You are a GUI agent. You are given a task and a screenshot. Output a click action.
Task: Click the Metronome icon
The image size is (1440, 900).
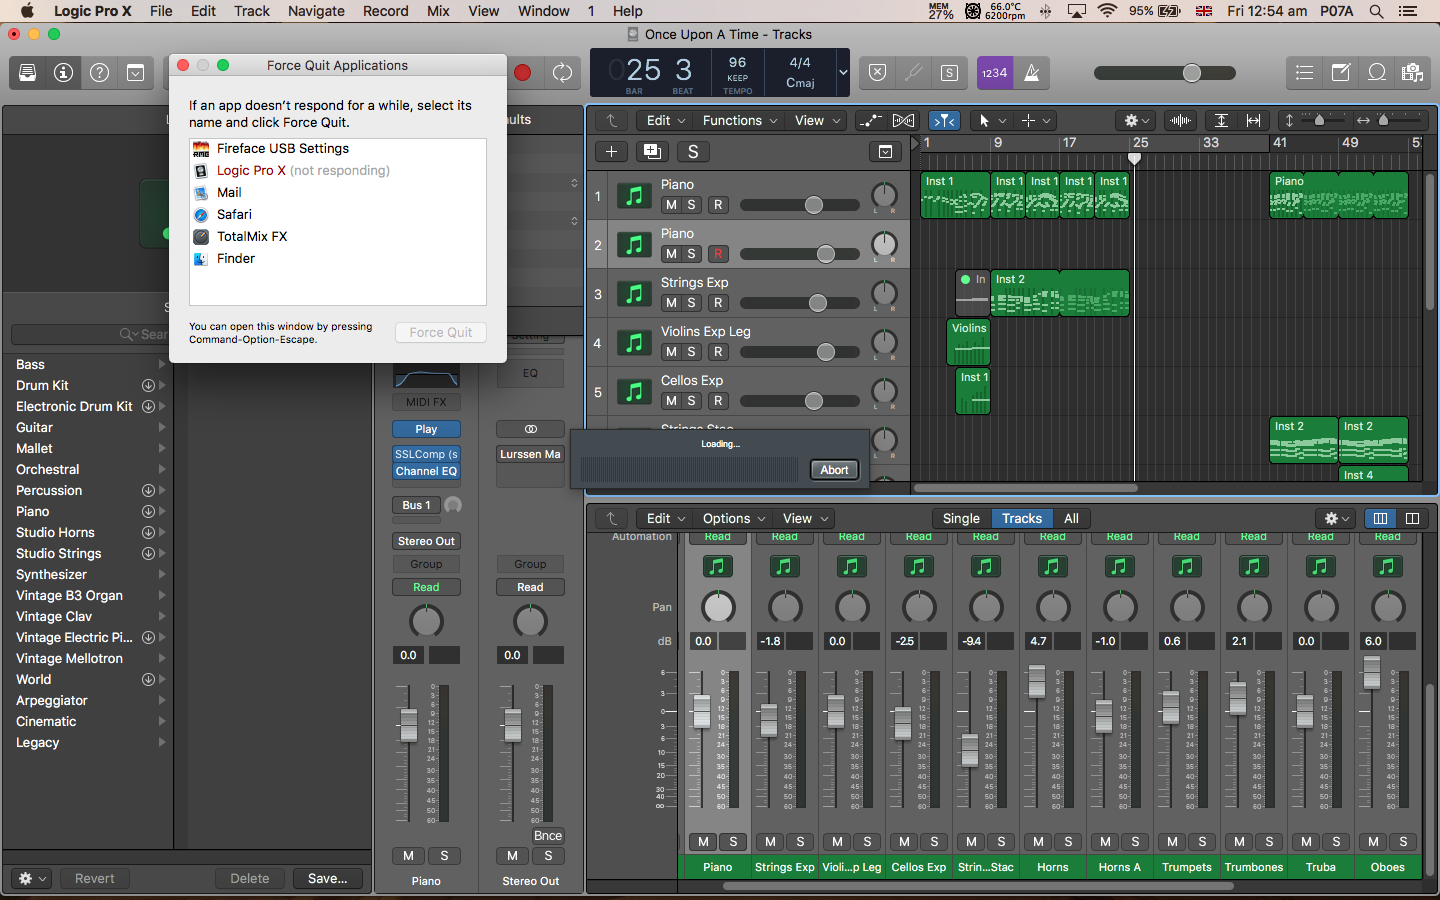1032,73
